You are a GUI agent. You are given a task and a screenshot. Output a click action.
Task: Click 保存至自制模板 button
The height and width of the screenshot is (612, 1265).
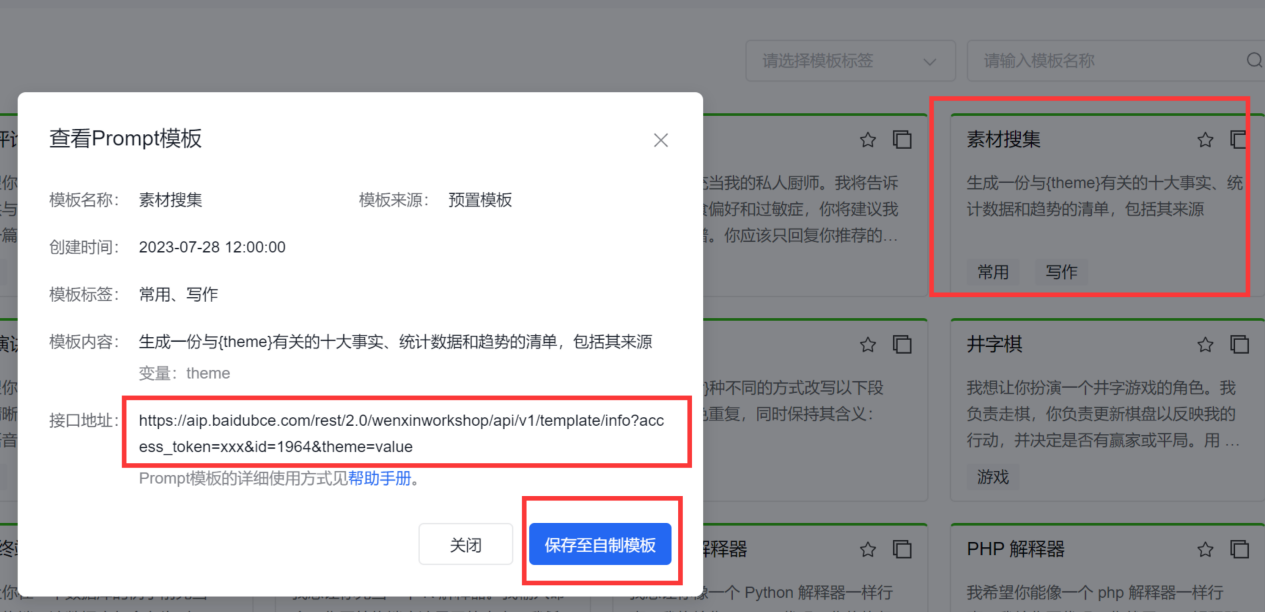tap(600, 545)
